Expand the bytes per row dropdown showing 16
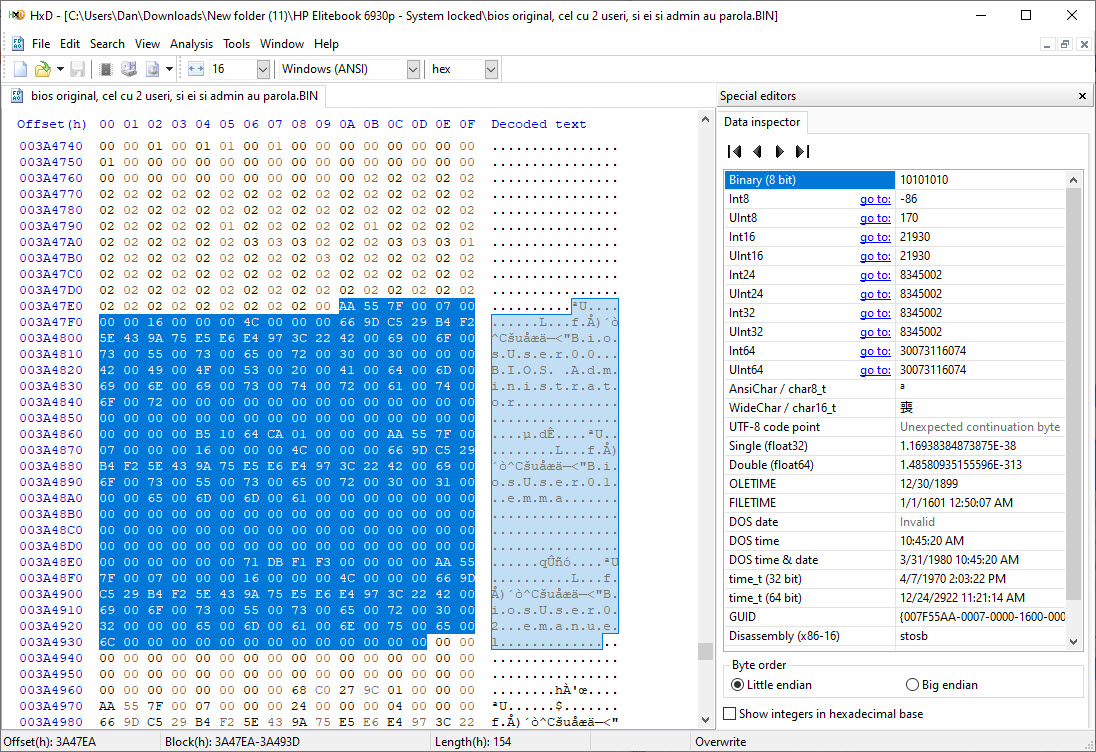Image resolution: width=1096 pixels, height=752 pixels. 263,69
